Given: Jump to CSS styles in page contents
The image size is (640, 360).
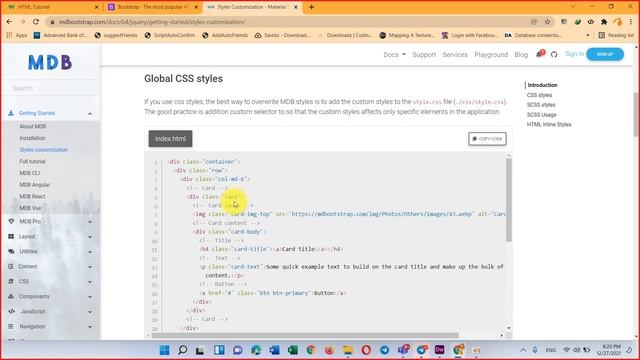Looking at the screenshot, I should coord(539,95).
